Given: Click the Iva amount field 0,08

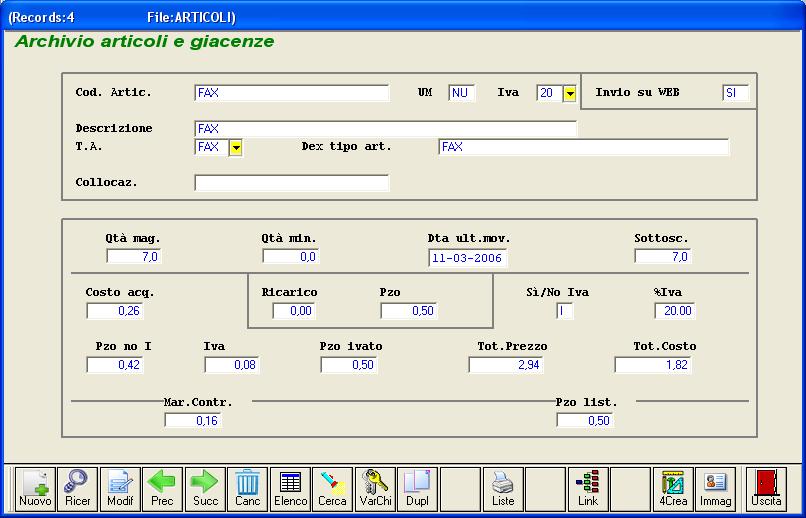Looking at the screenshot, I should click(232, 365).
